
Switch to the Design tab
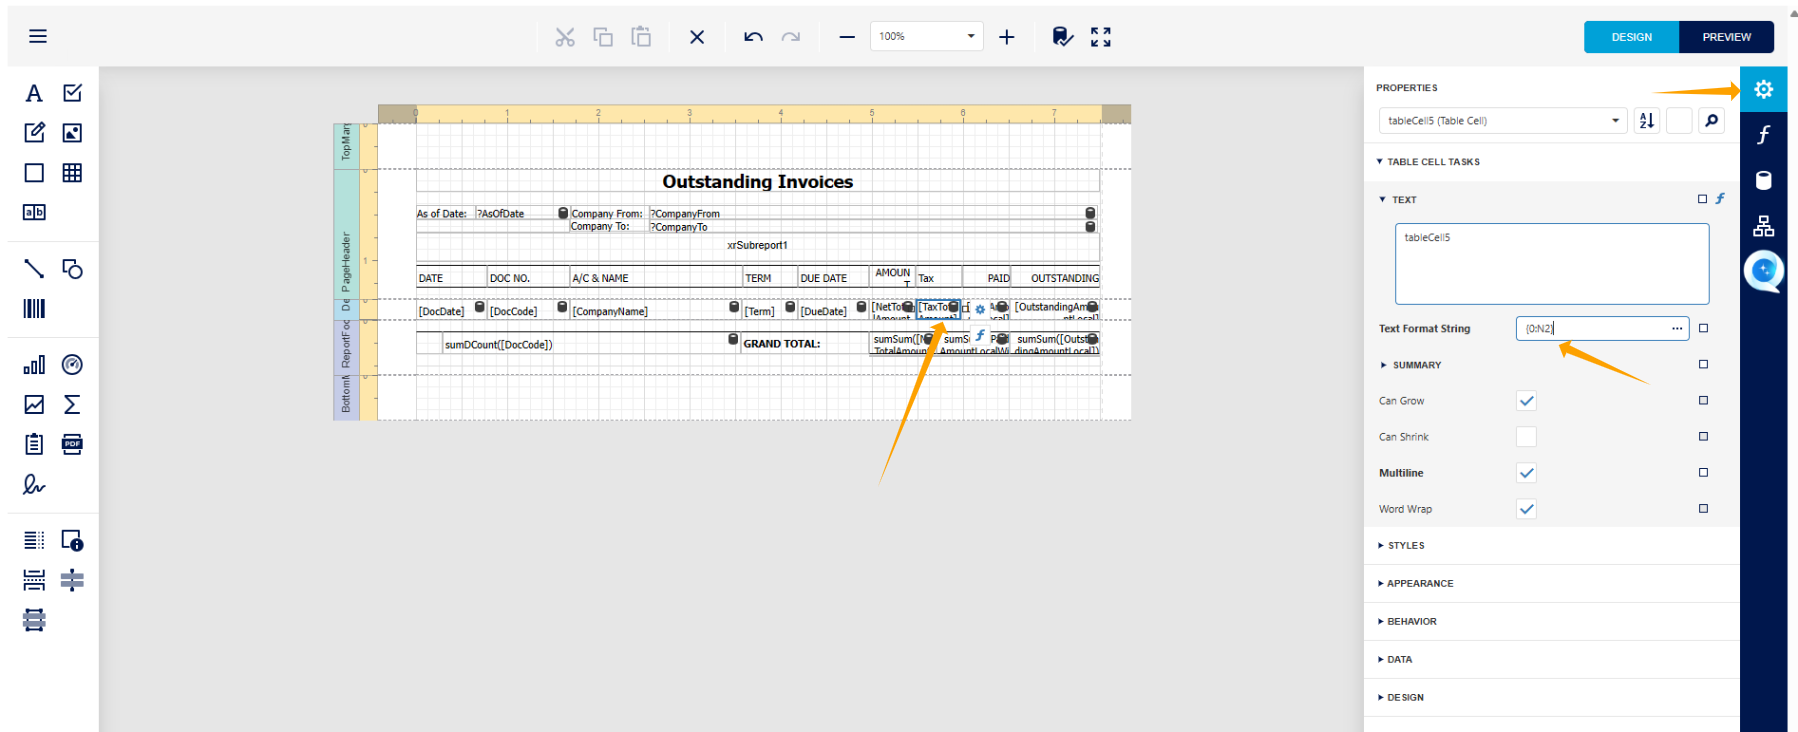[1631, 37]
